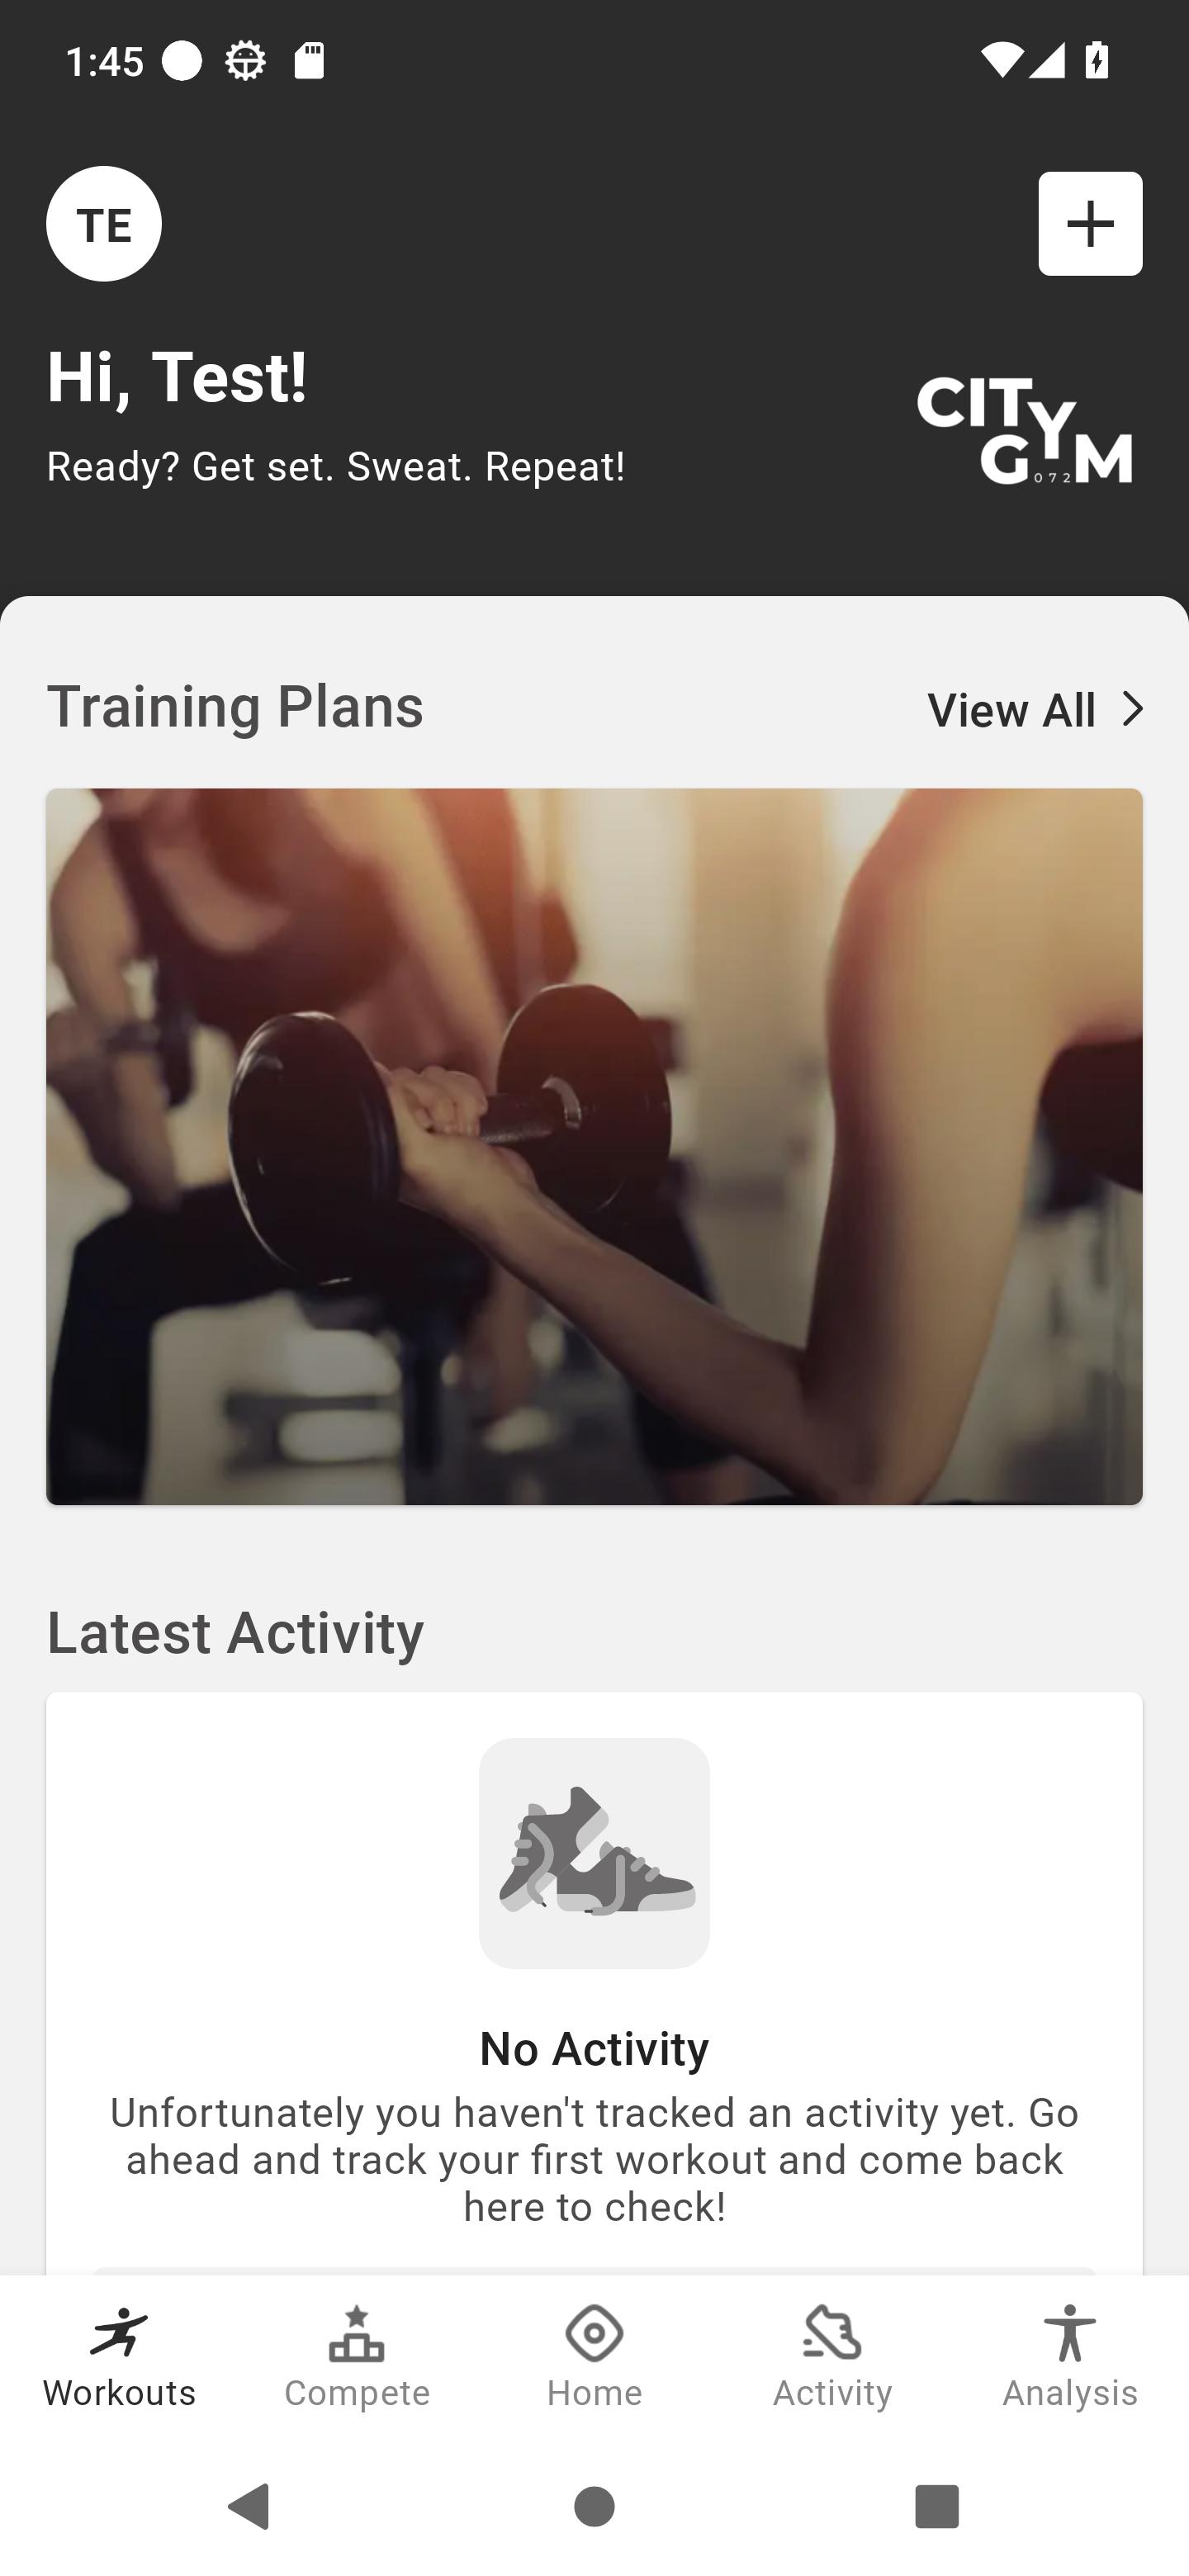Expand Training Plans via chevron arrow
The image size is (1189, 2576).
click(1132, 709)
